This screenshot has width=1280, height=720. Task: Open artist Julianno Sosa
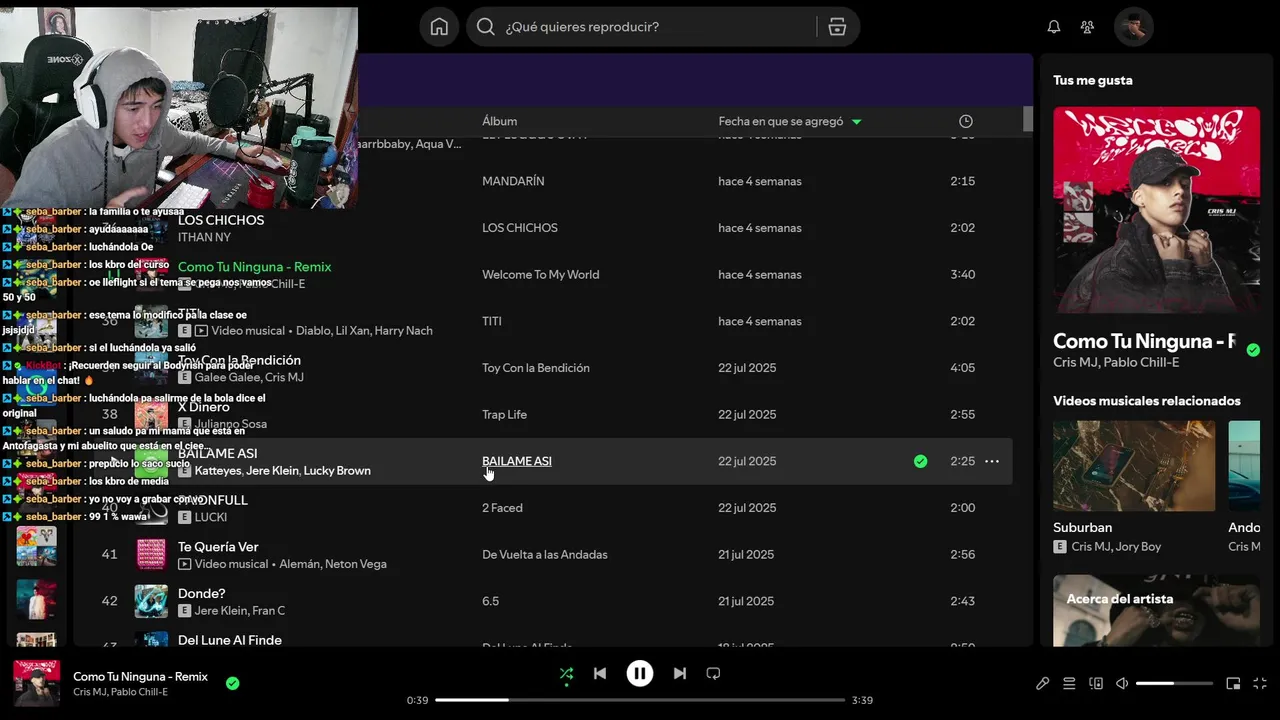[x=231, y=424]
